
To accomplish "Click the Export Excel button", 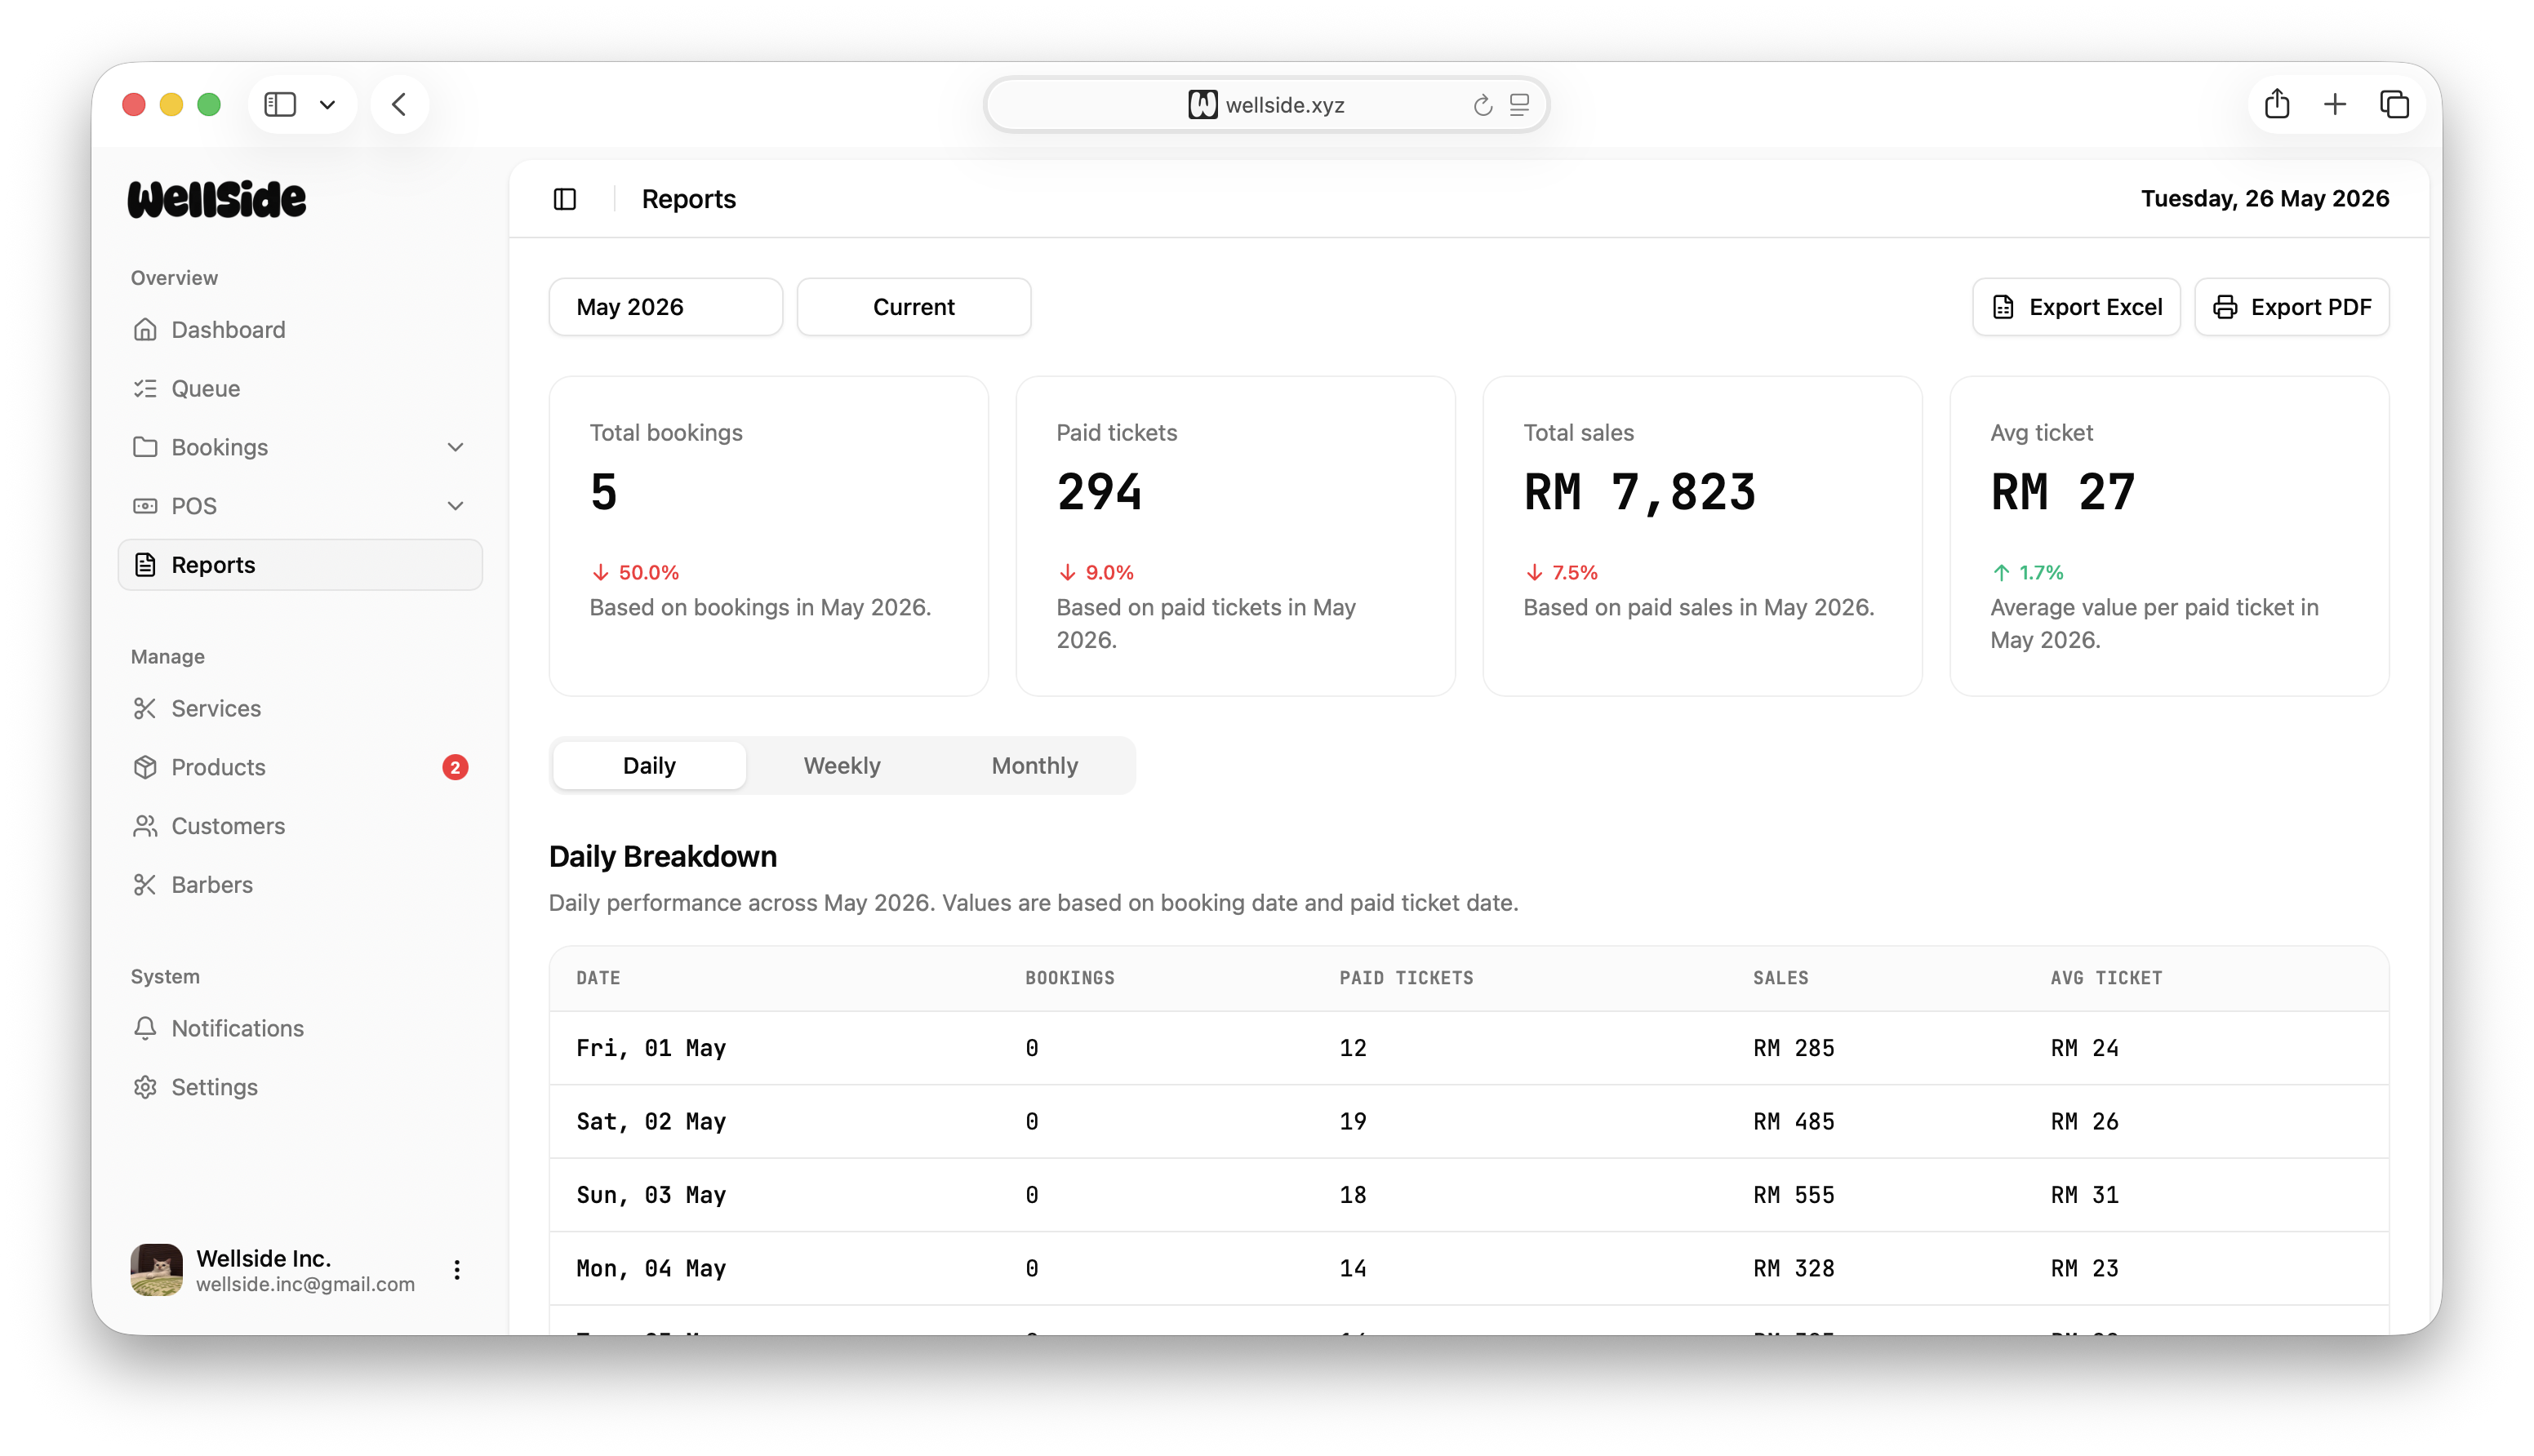I will (x=2076, y=307).
